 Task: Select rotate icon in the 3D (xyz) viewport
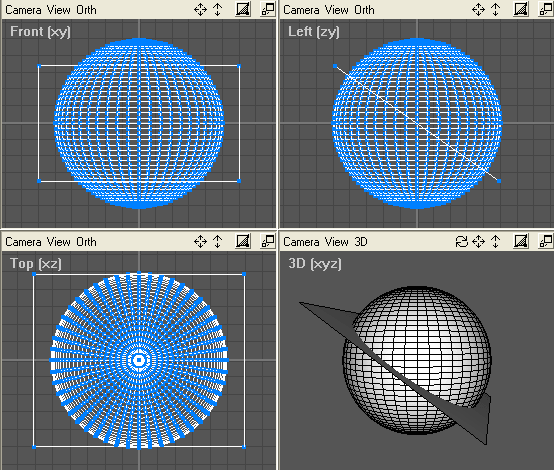[461, 242]
